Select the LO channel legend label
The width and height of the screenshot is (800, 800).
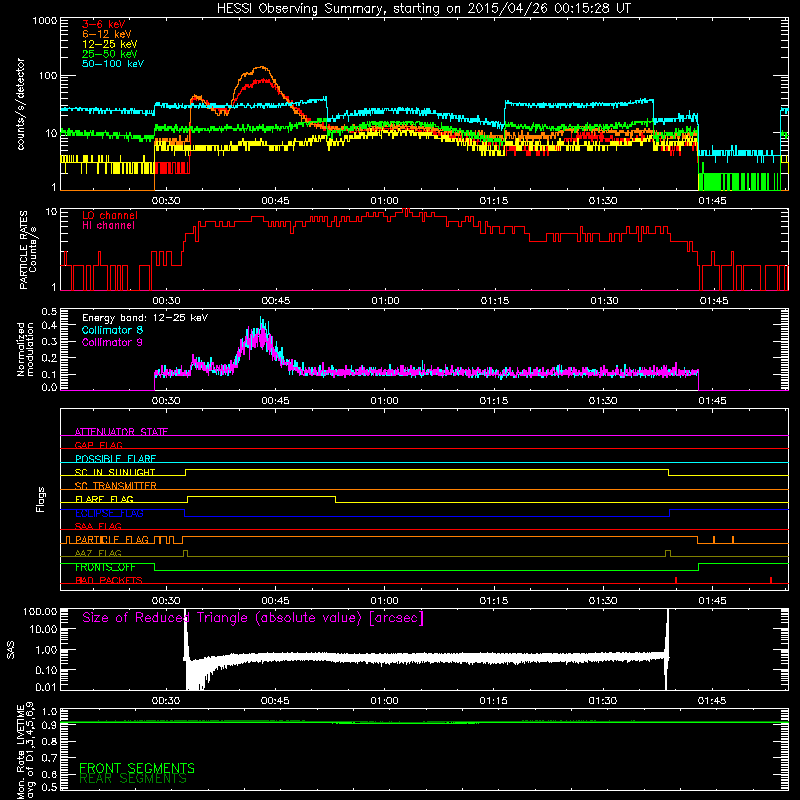(x=110, y=215)
